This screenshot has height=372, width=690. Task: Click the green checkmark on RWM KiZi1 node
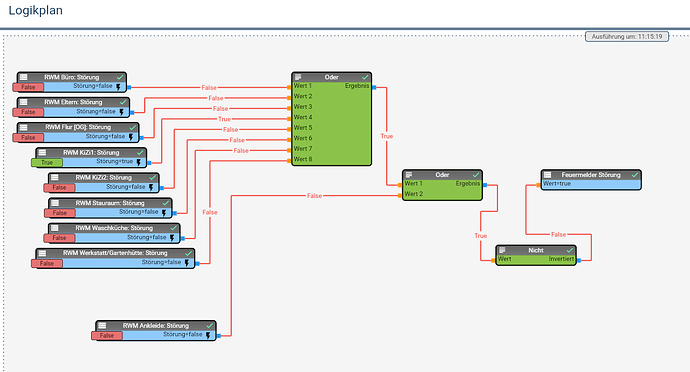[140, 152]
